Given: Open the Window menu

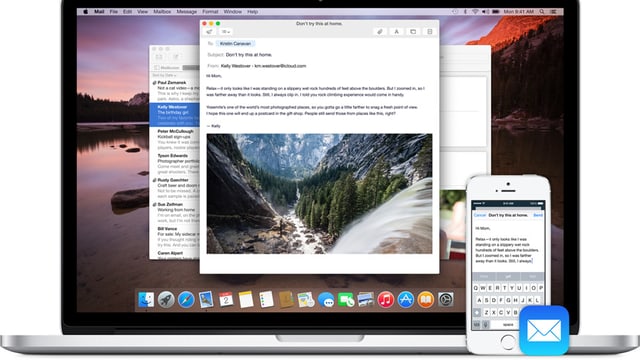Looking at the screenshot, I should coord(233,12).
